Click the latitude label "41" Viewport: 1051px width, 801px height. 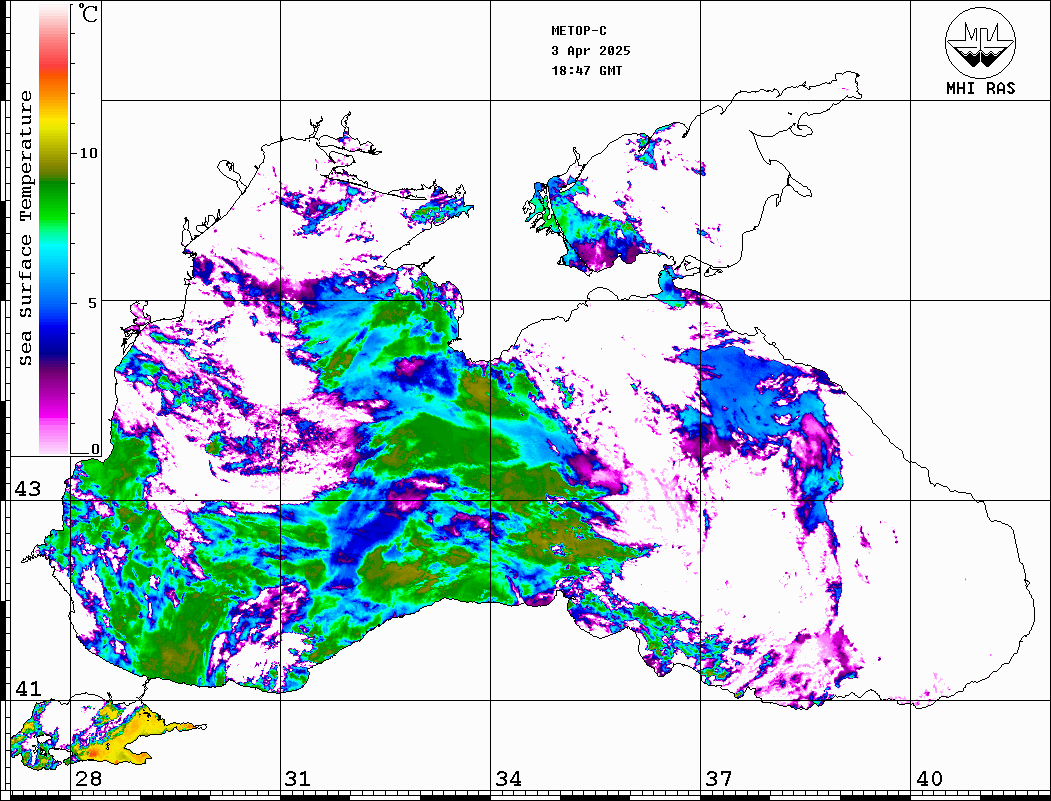point(28,689)
